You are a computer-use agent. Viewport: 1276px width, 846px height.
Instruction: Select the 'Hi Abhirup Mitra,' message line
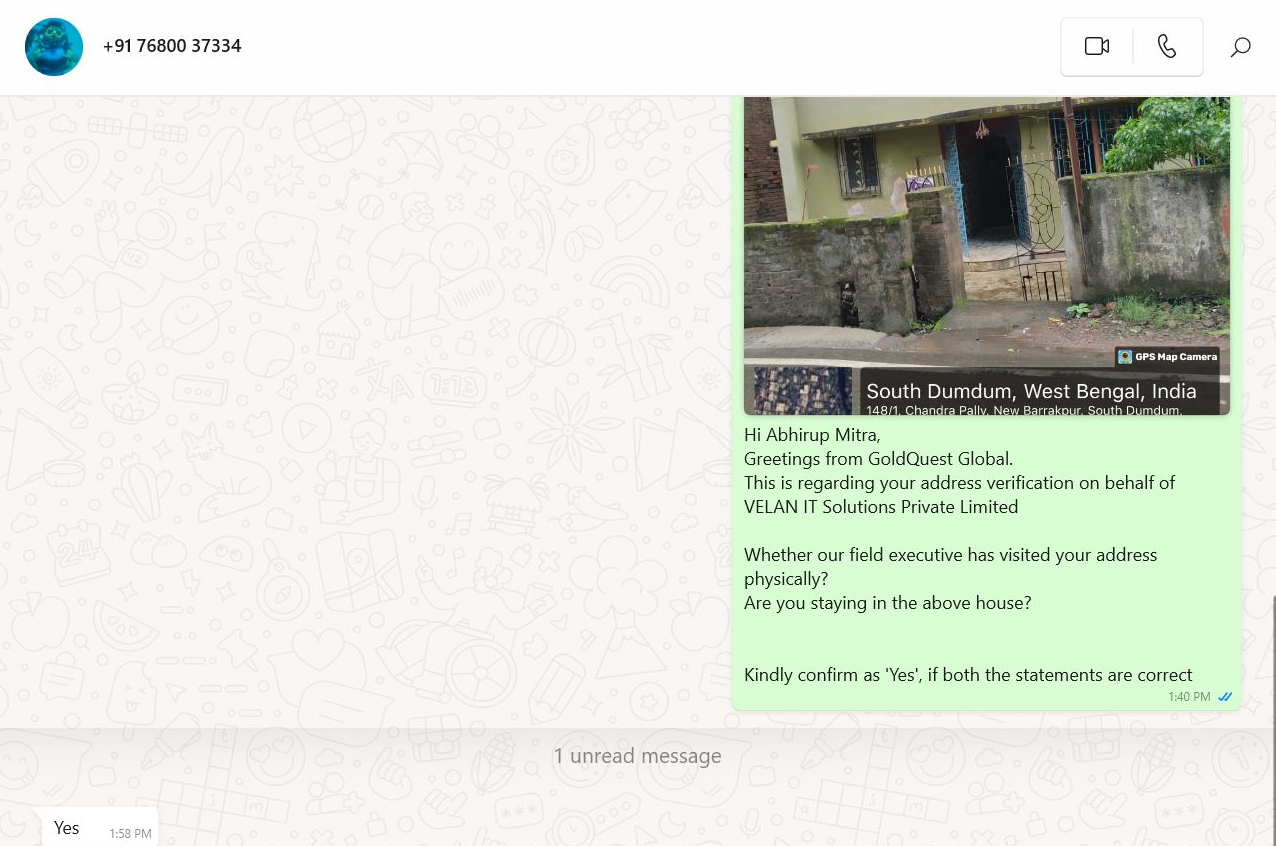point(812,435)
